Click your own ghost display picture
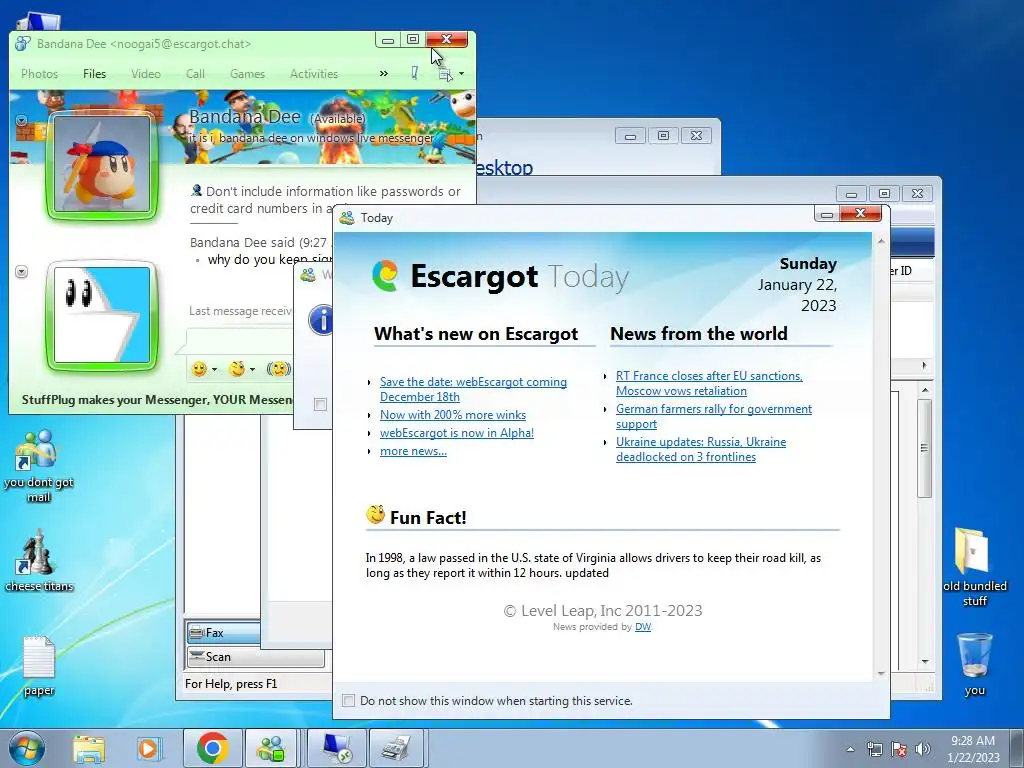1024x768 pixels. [x=102, y=315]
